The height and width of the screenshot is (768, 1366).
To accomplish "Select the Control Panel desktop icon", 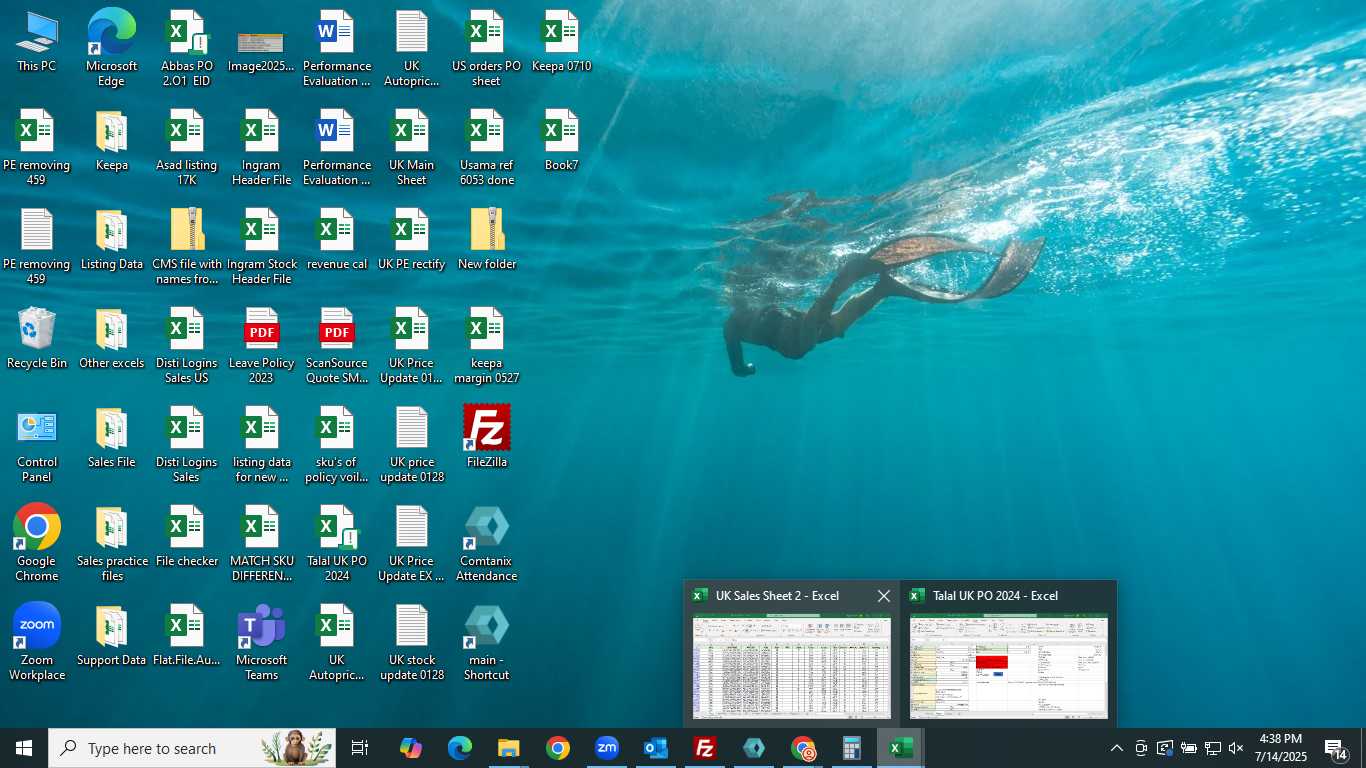I will tap(37, 444).
